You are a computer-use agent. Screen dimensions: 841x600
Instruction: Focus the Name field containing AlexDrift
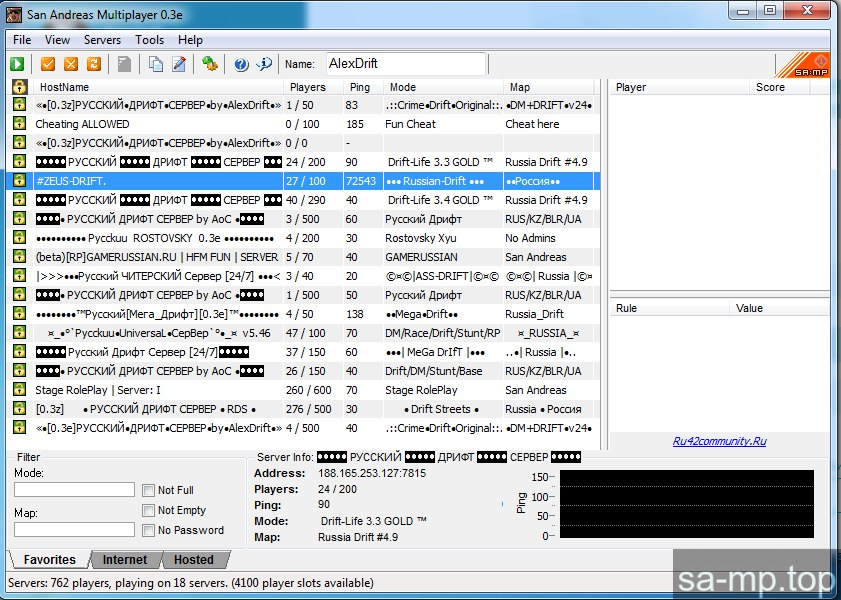(406, 64)
